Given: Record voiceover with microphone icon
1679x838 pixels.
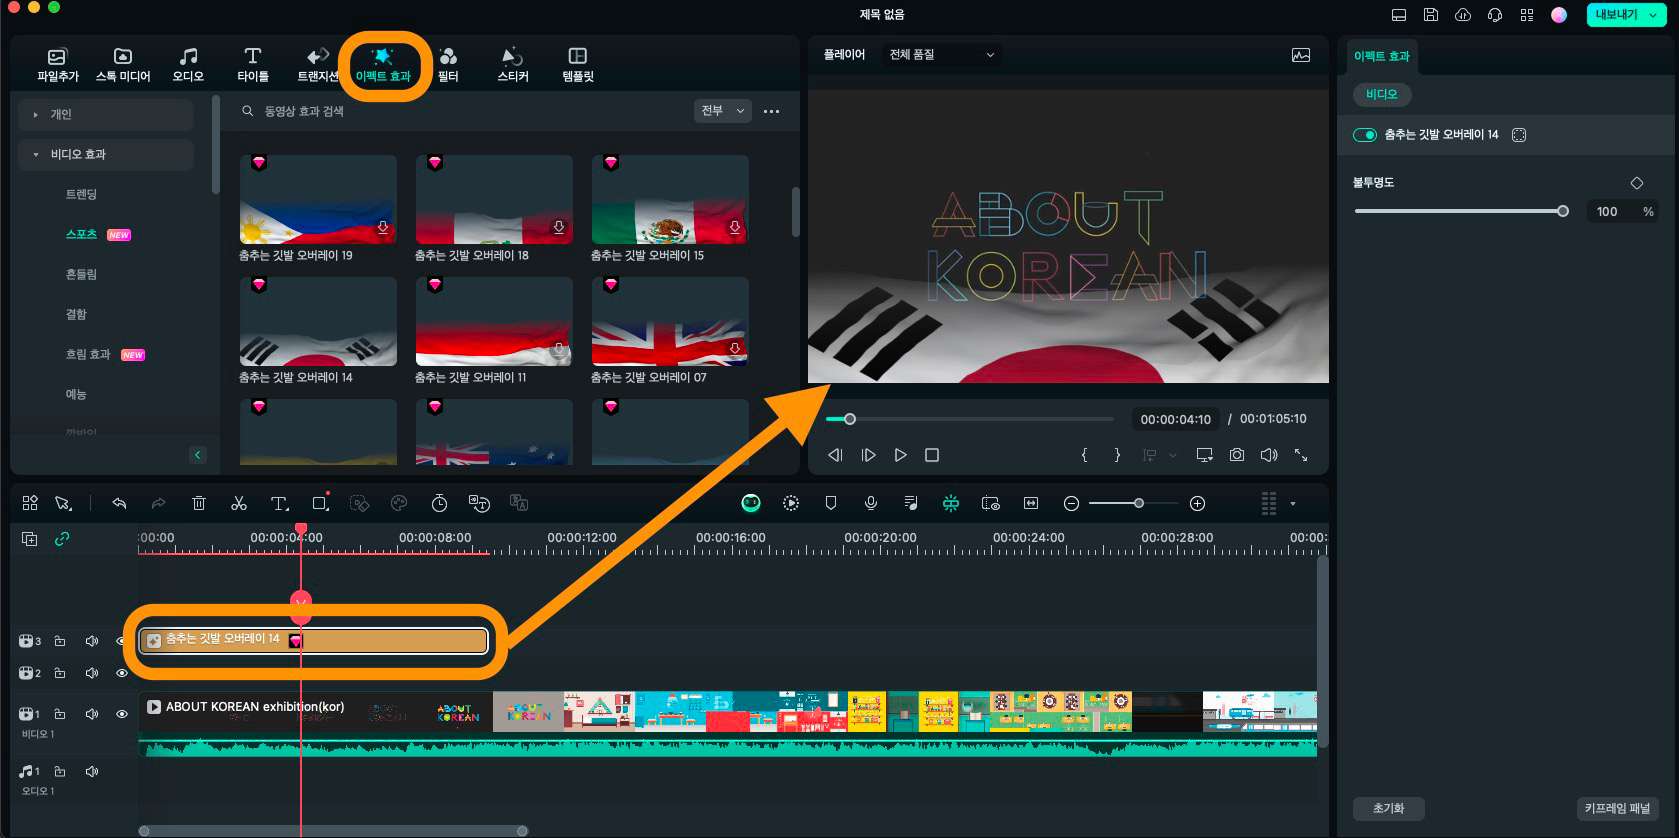Looking at the screenshot, I should [871, 503].
